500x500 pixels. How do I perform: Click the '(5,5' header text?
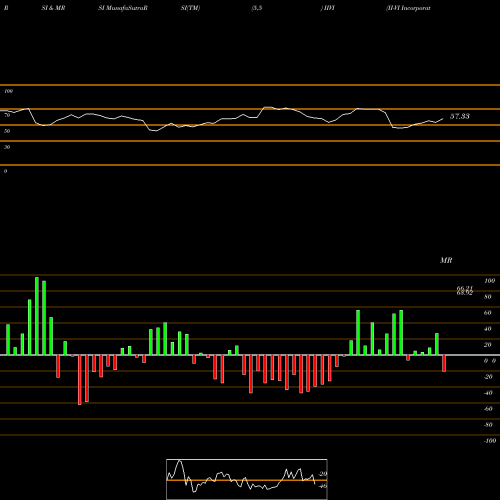coord(257,8)
